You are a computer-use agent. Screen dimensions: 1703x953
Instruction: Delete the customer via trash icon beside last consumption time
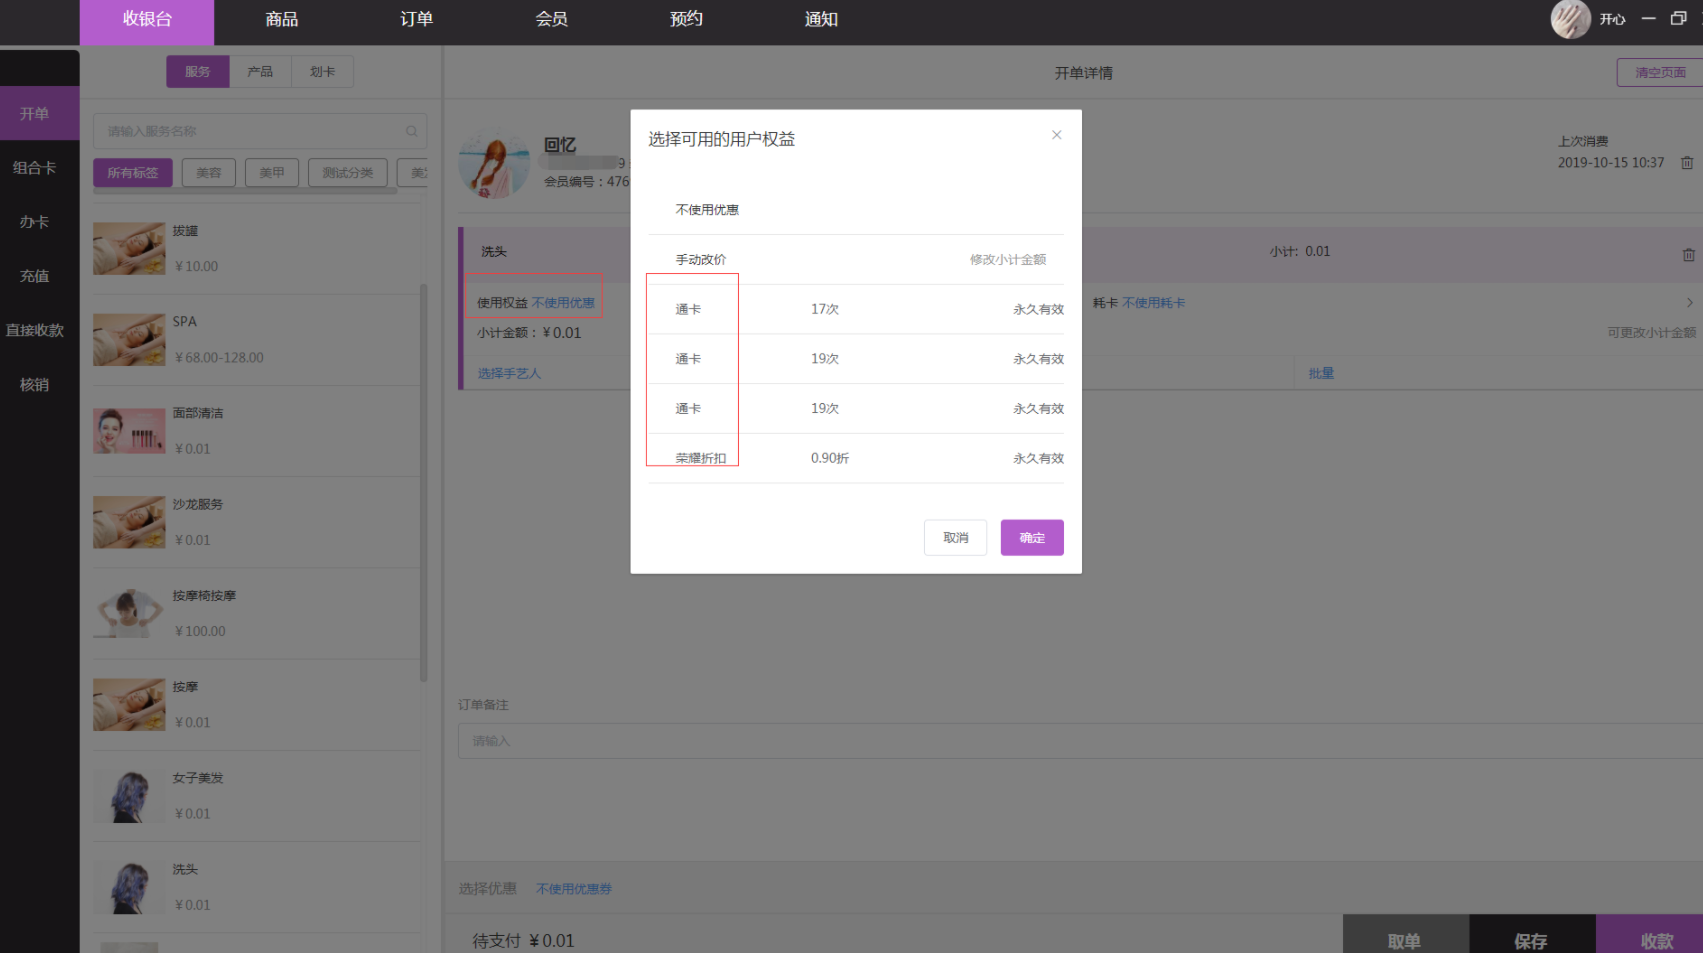pyautogui.click(x=1686, y=163)
